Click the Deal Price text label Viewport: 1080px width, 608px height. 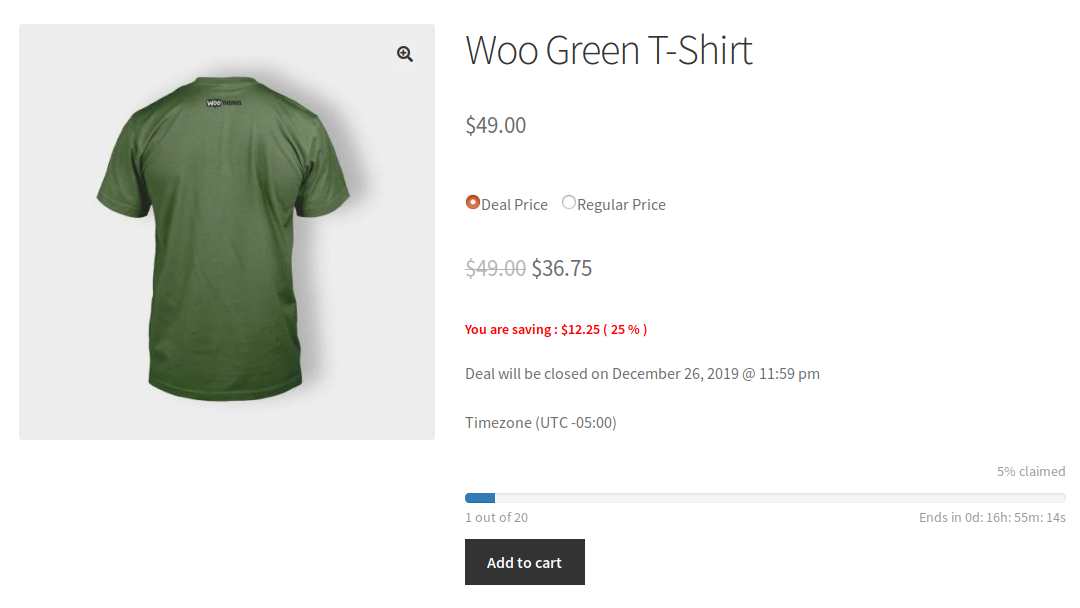pyautogui.click(x=514, y=203)
